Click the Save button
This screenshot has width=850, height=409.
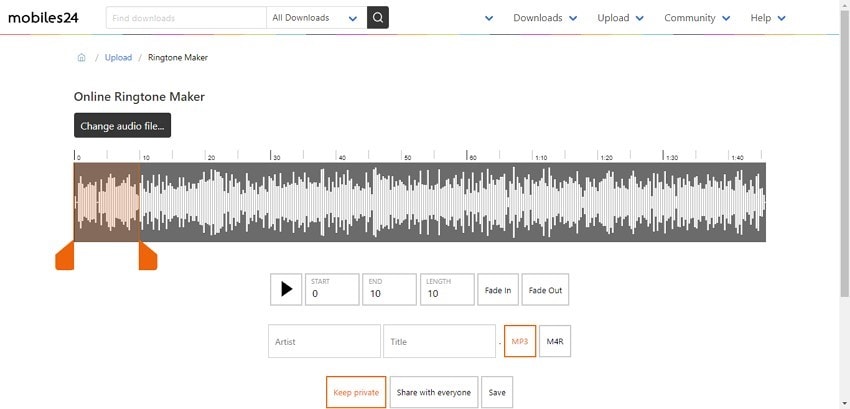pyautogui.click(x=497, y=392)
